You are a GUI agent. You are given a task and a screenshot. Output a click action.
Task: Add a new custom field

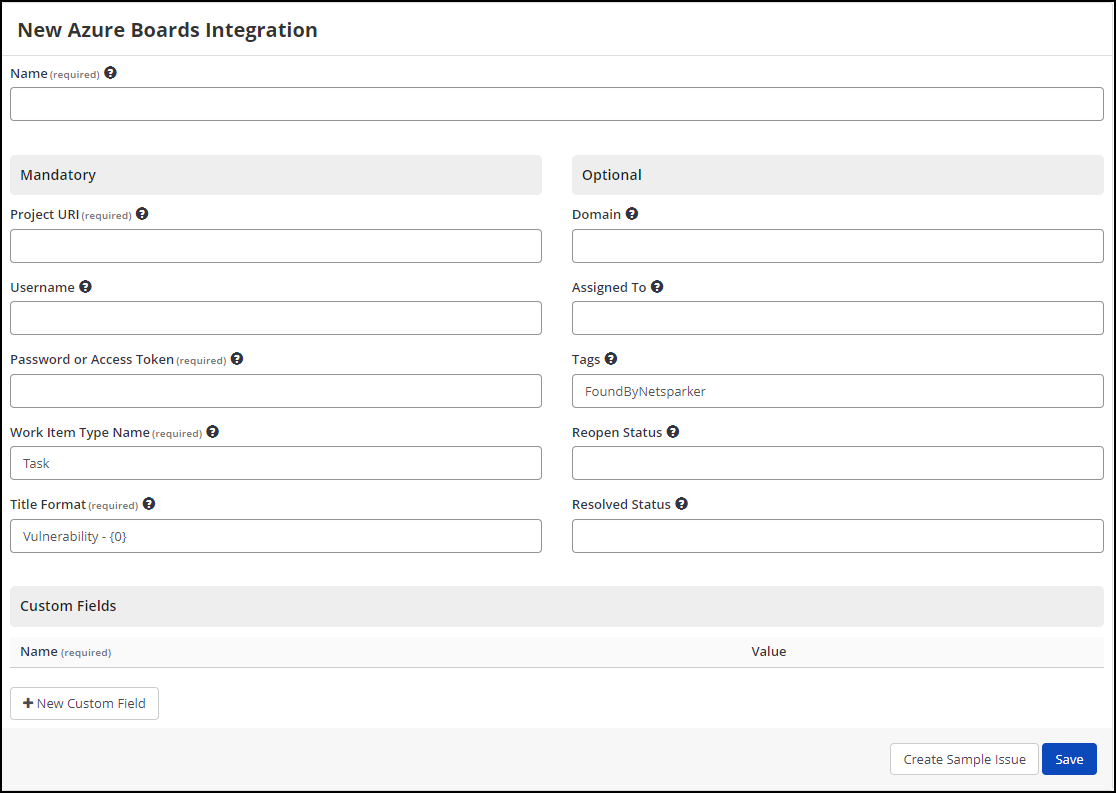(84, 703)
